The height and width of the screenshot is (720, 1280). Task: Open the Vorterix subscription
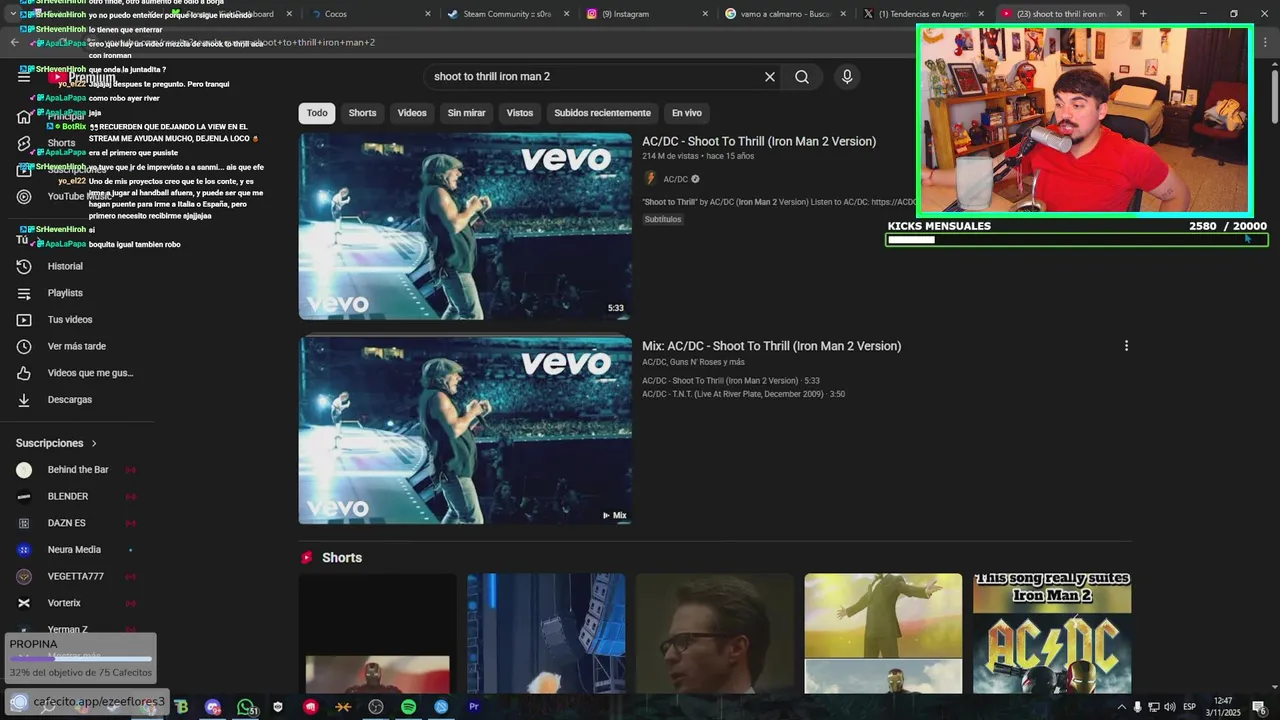tap(64, 603)
